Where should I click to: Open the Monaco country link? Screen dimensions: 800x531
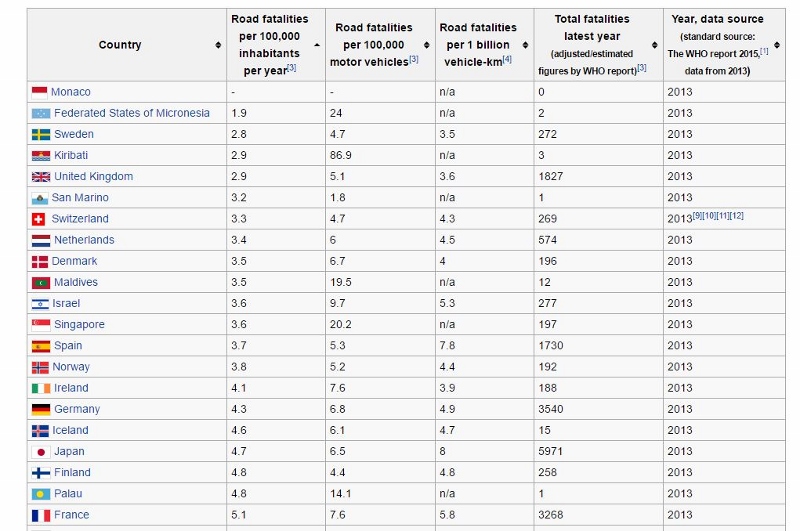(x=70, y=92)
